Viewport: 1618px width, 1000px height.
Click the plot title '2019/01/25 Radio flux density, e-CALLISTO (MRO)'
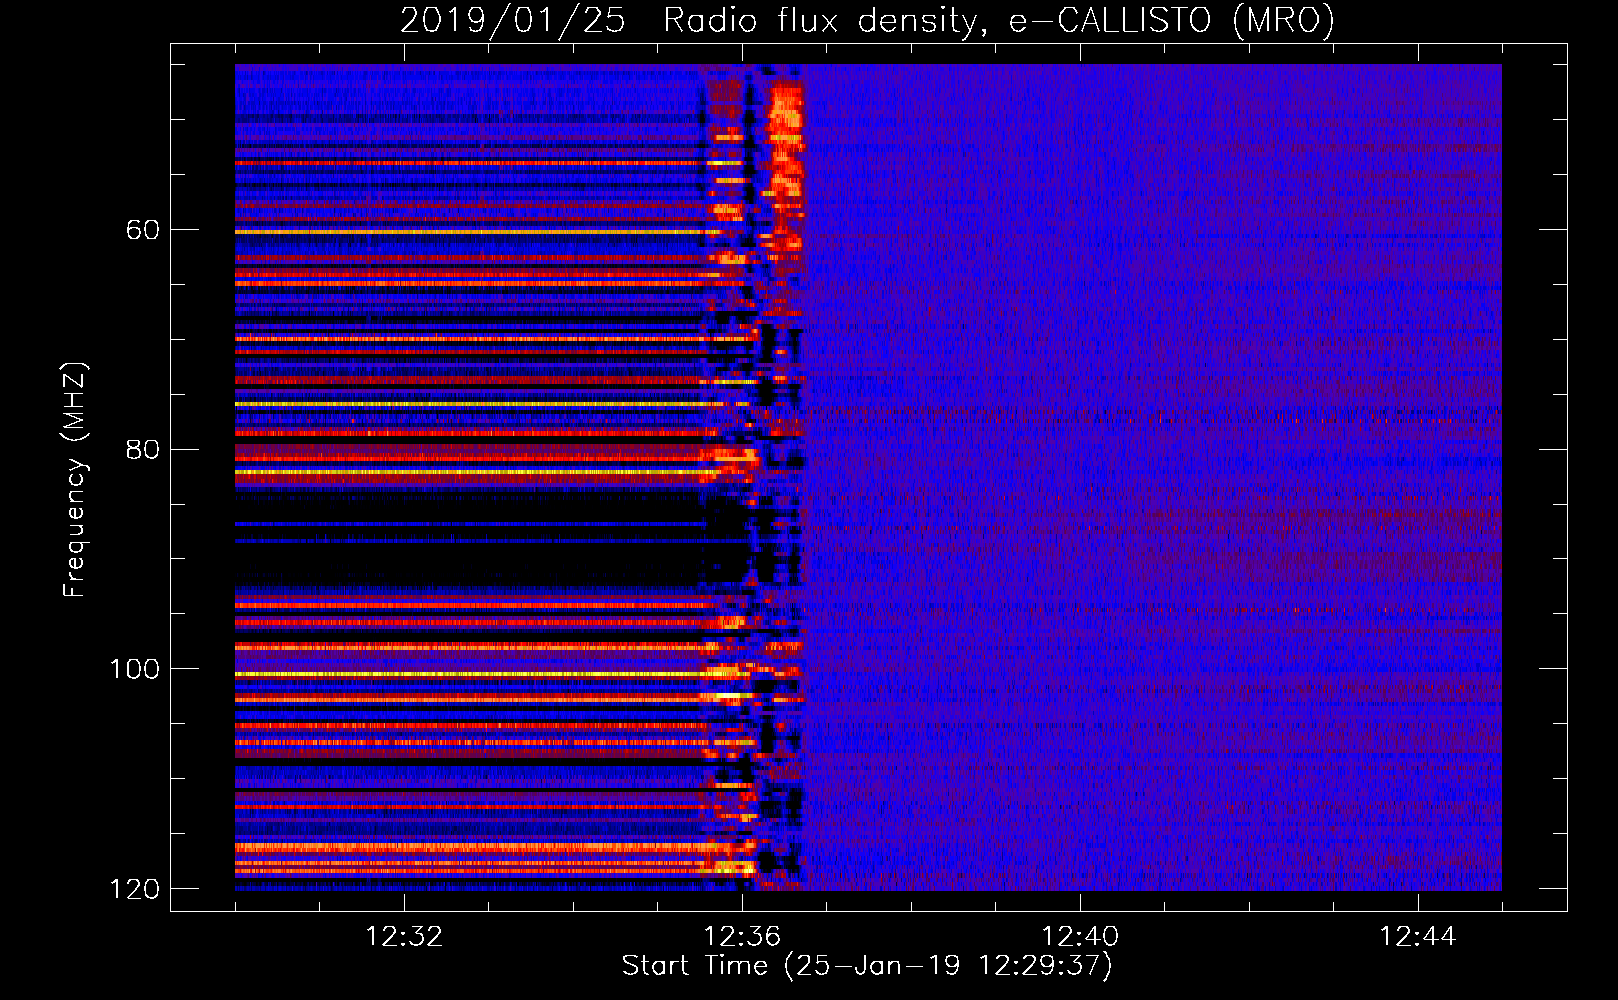[x=867, y=21]
